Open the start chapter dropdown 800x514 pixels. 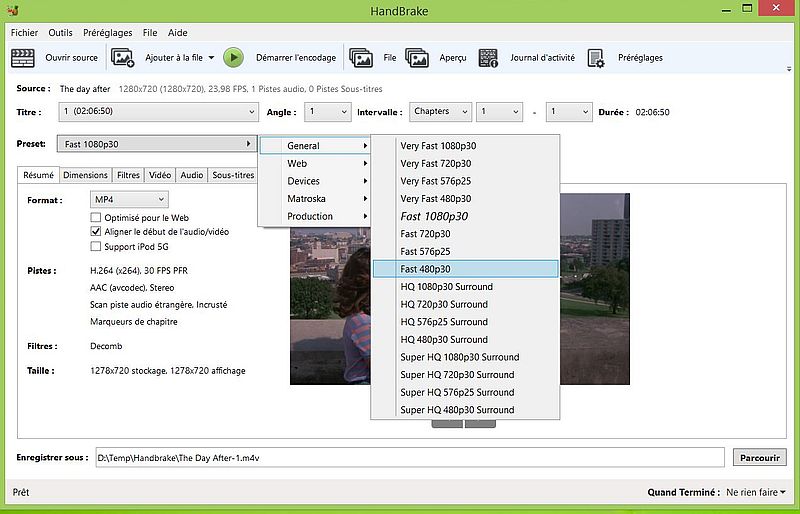(x=499, y=112)
